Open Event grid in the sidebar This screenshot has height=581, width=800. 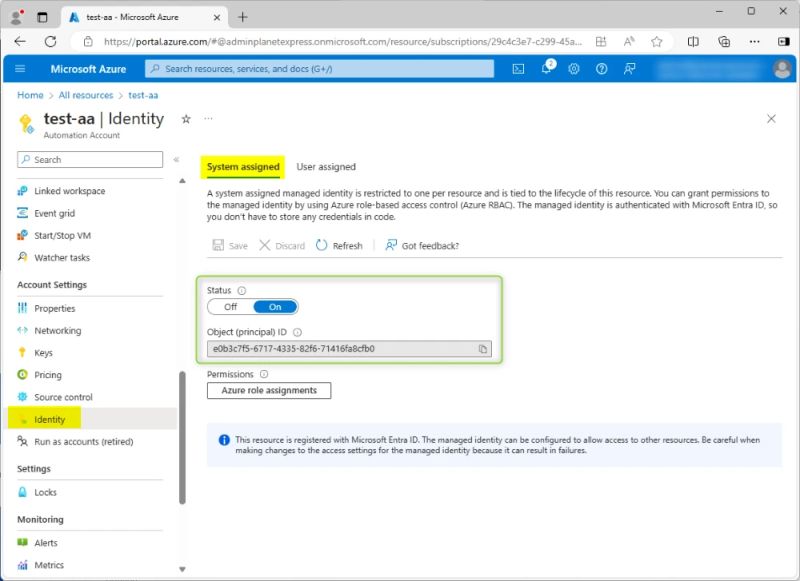(x=52, y=213)
